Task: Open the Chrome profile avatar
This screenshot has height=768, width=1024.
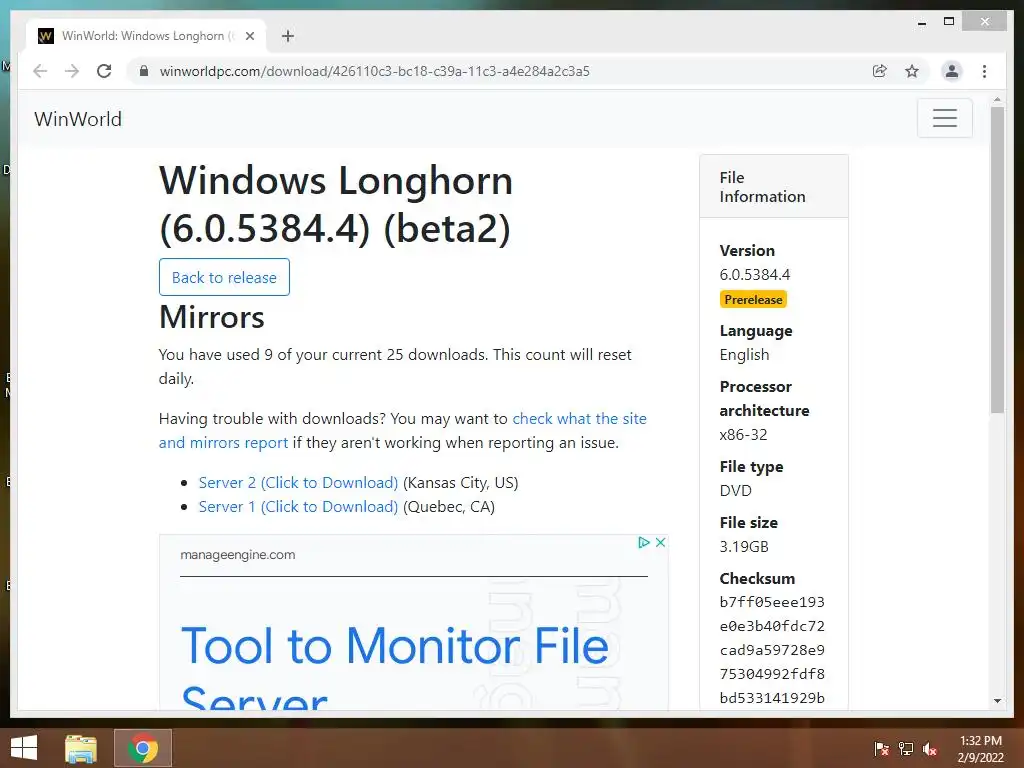Action: point(952,71)
